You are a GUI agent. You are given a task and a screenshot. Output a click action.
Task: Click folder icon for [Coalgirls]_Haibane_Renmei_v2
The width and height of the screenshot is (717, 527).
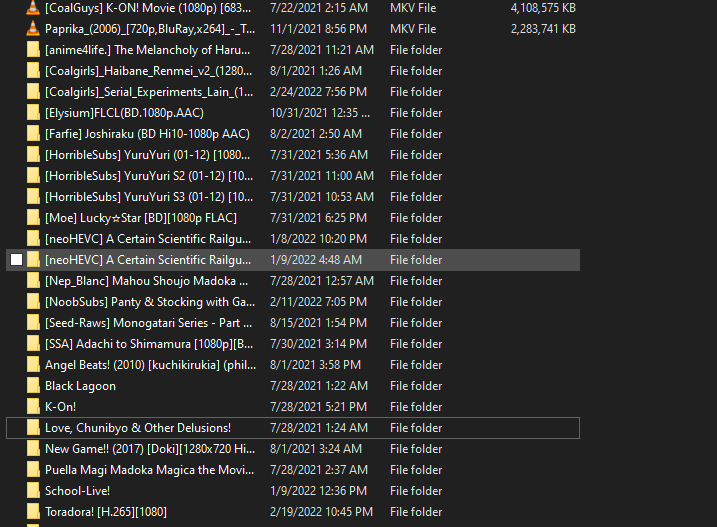click(x=33, y=71)
